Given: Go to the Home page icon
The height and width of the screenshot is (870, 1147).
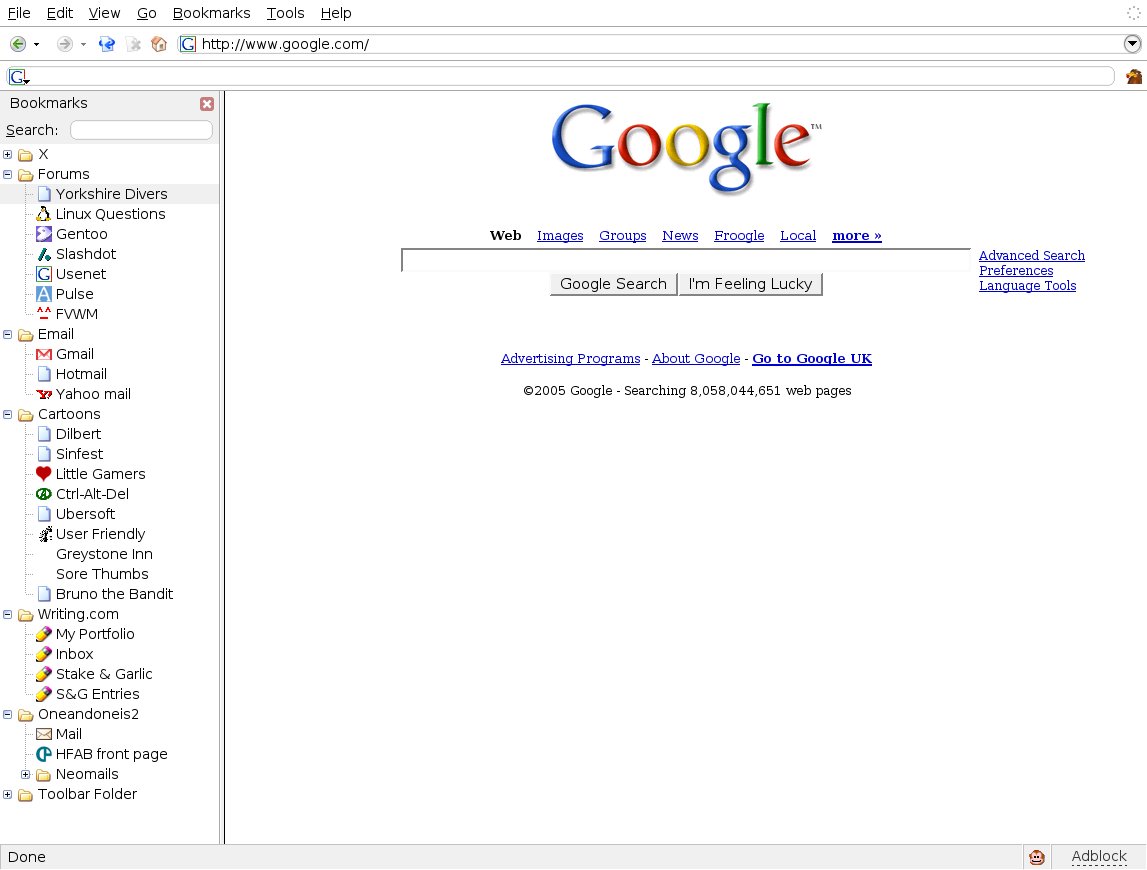Looking at the screenshot, I should pos(159,44).
